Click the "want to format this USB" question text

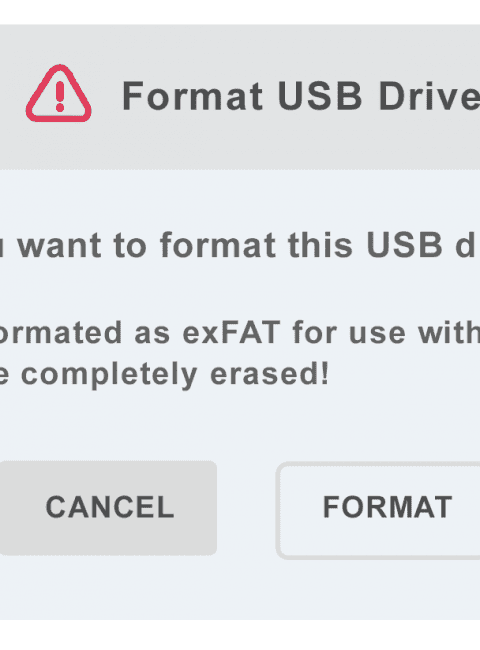(x=230, y=245)
